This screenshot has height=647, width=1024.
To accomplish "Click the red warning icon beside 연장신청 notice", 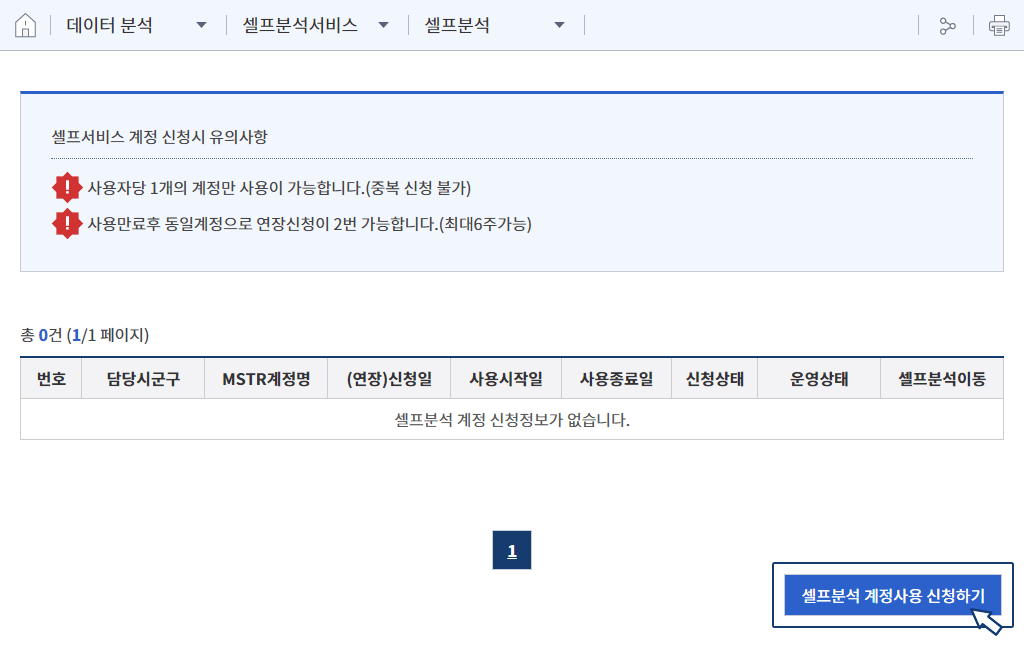I will (x=67, y=224).
